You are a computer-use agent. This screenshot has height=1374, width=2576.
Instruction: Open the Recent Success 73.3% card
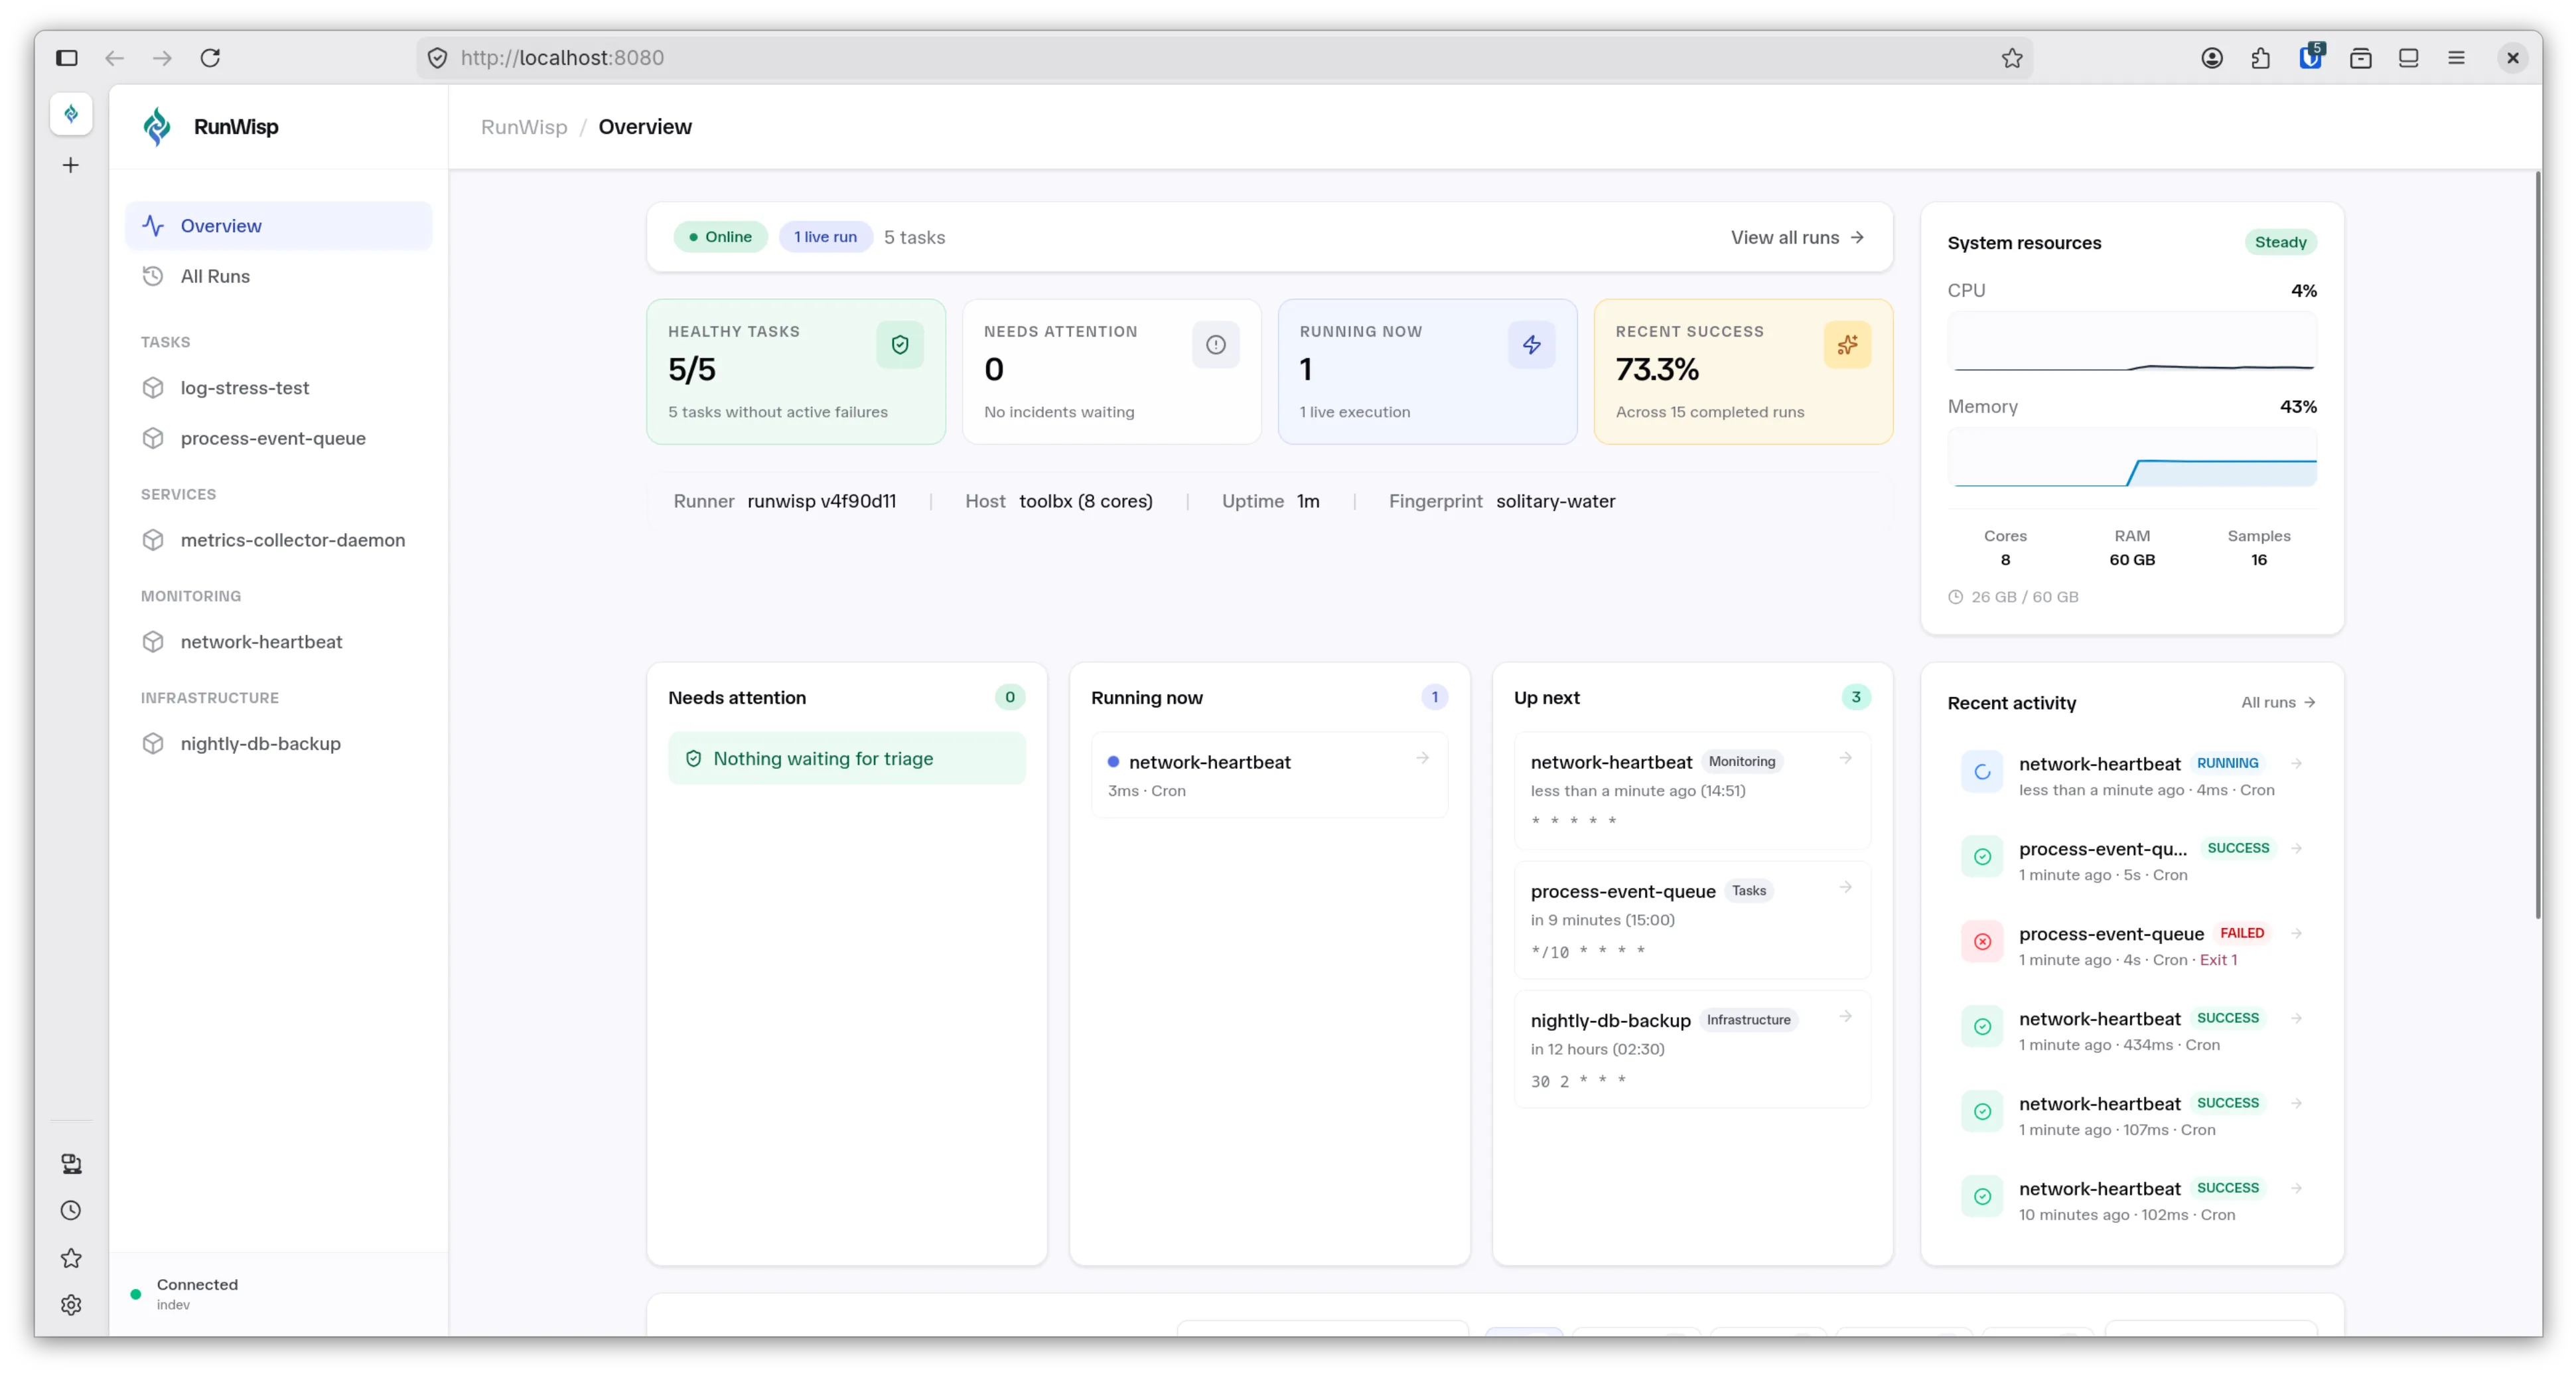click(x=1743, y=371)
